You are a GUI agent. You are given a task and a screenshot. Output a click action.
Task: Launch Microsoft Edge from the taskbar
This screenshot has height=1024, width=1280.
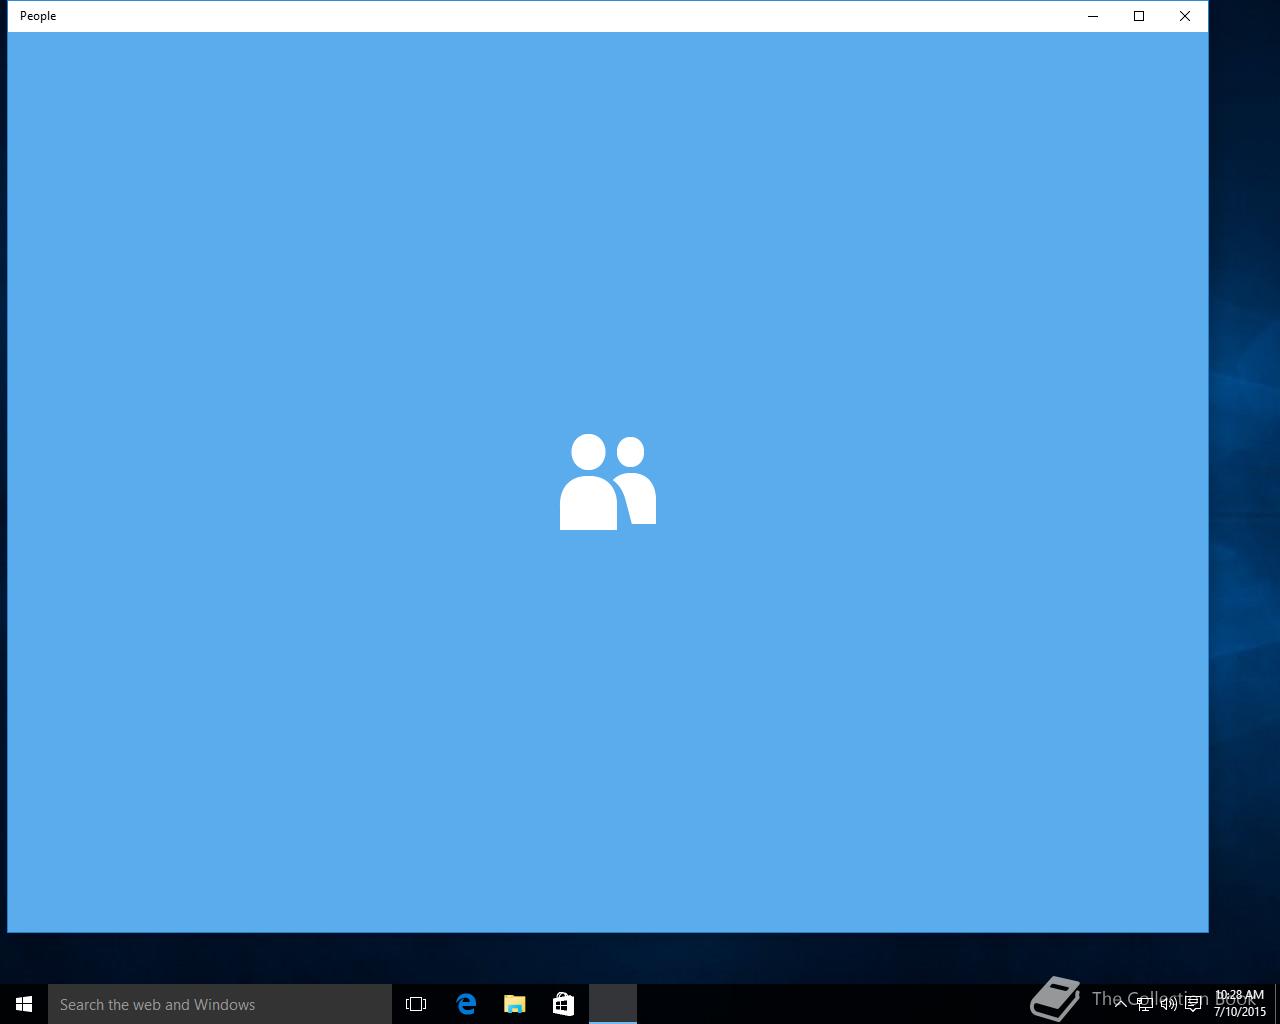click(x=466, y=1004)
